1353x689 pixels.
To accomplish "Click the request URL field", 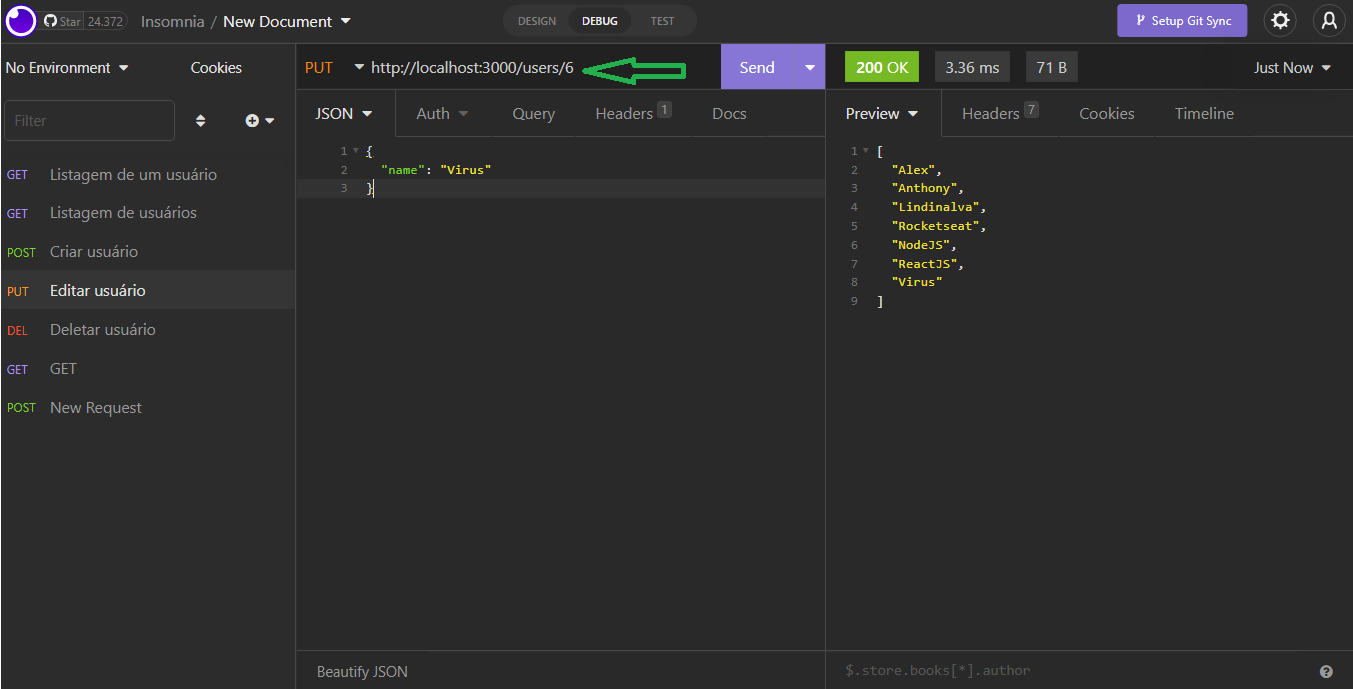I will pos(543,68).
